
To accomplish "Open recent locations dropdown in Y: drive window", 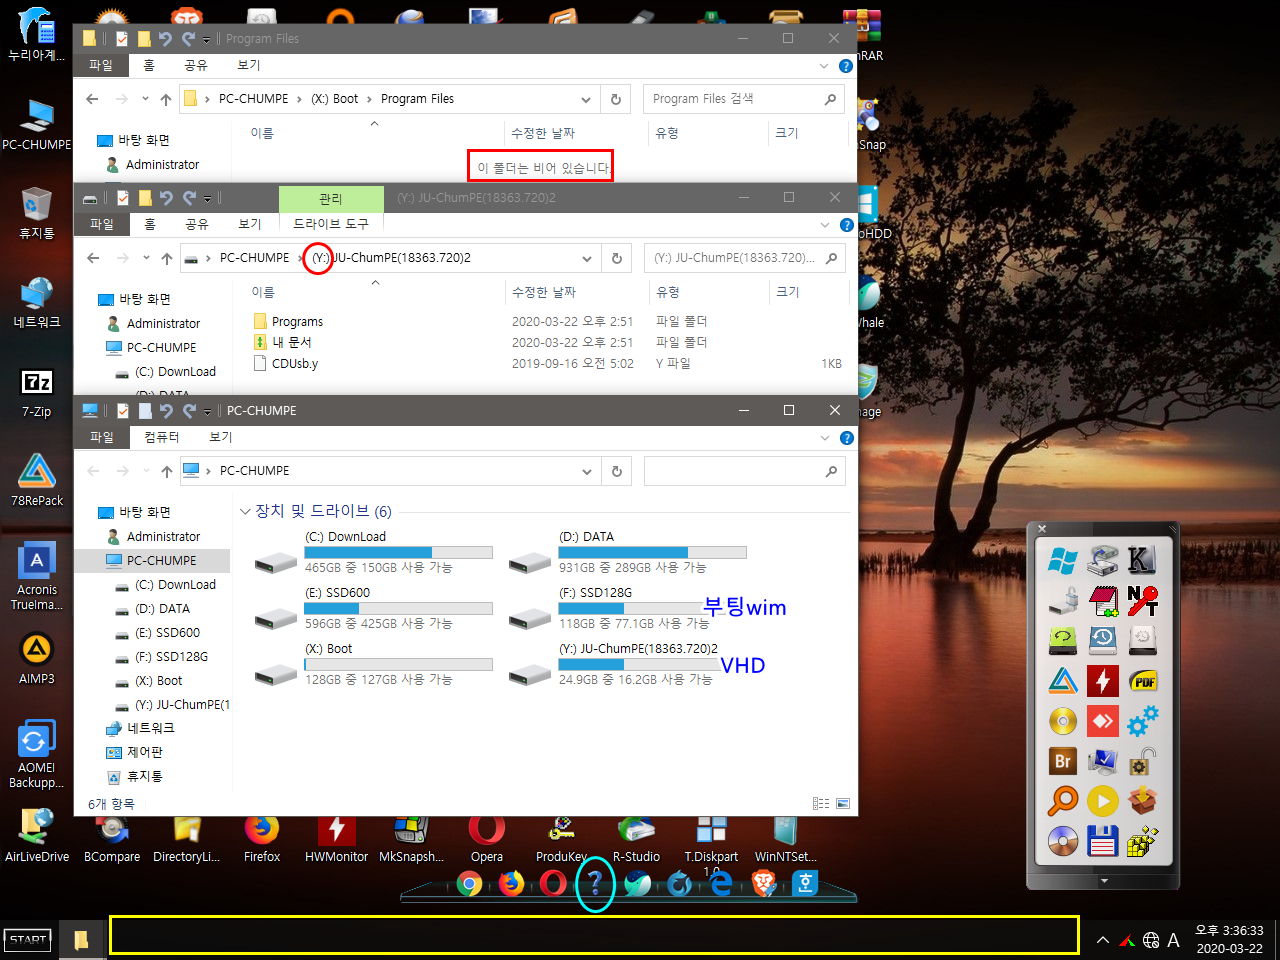I will tap(146, 258).
